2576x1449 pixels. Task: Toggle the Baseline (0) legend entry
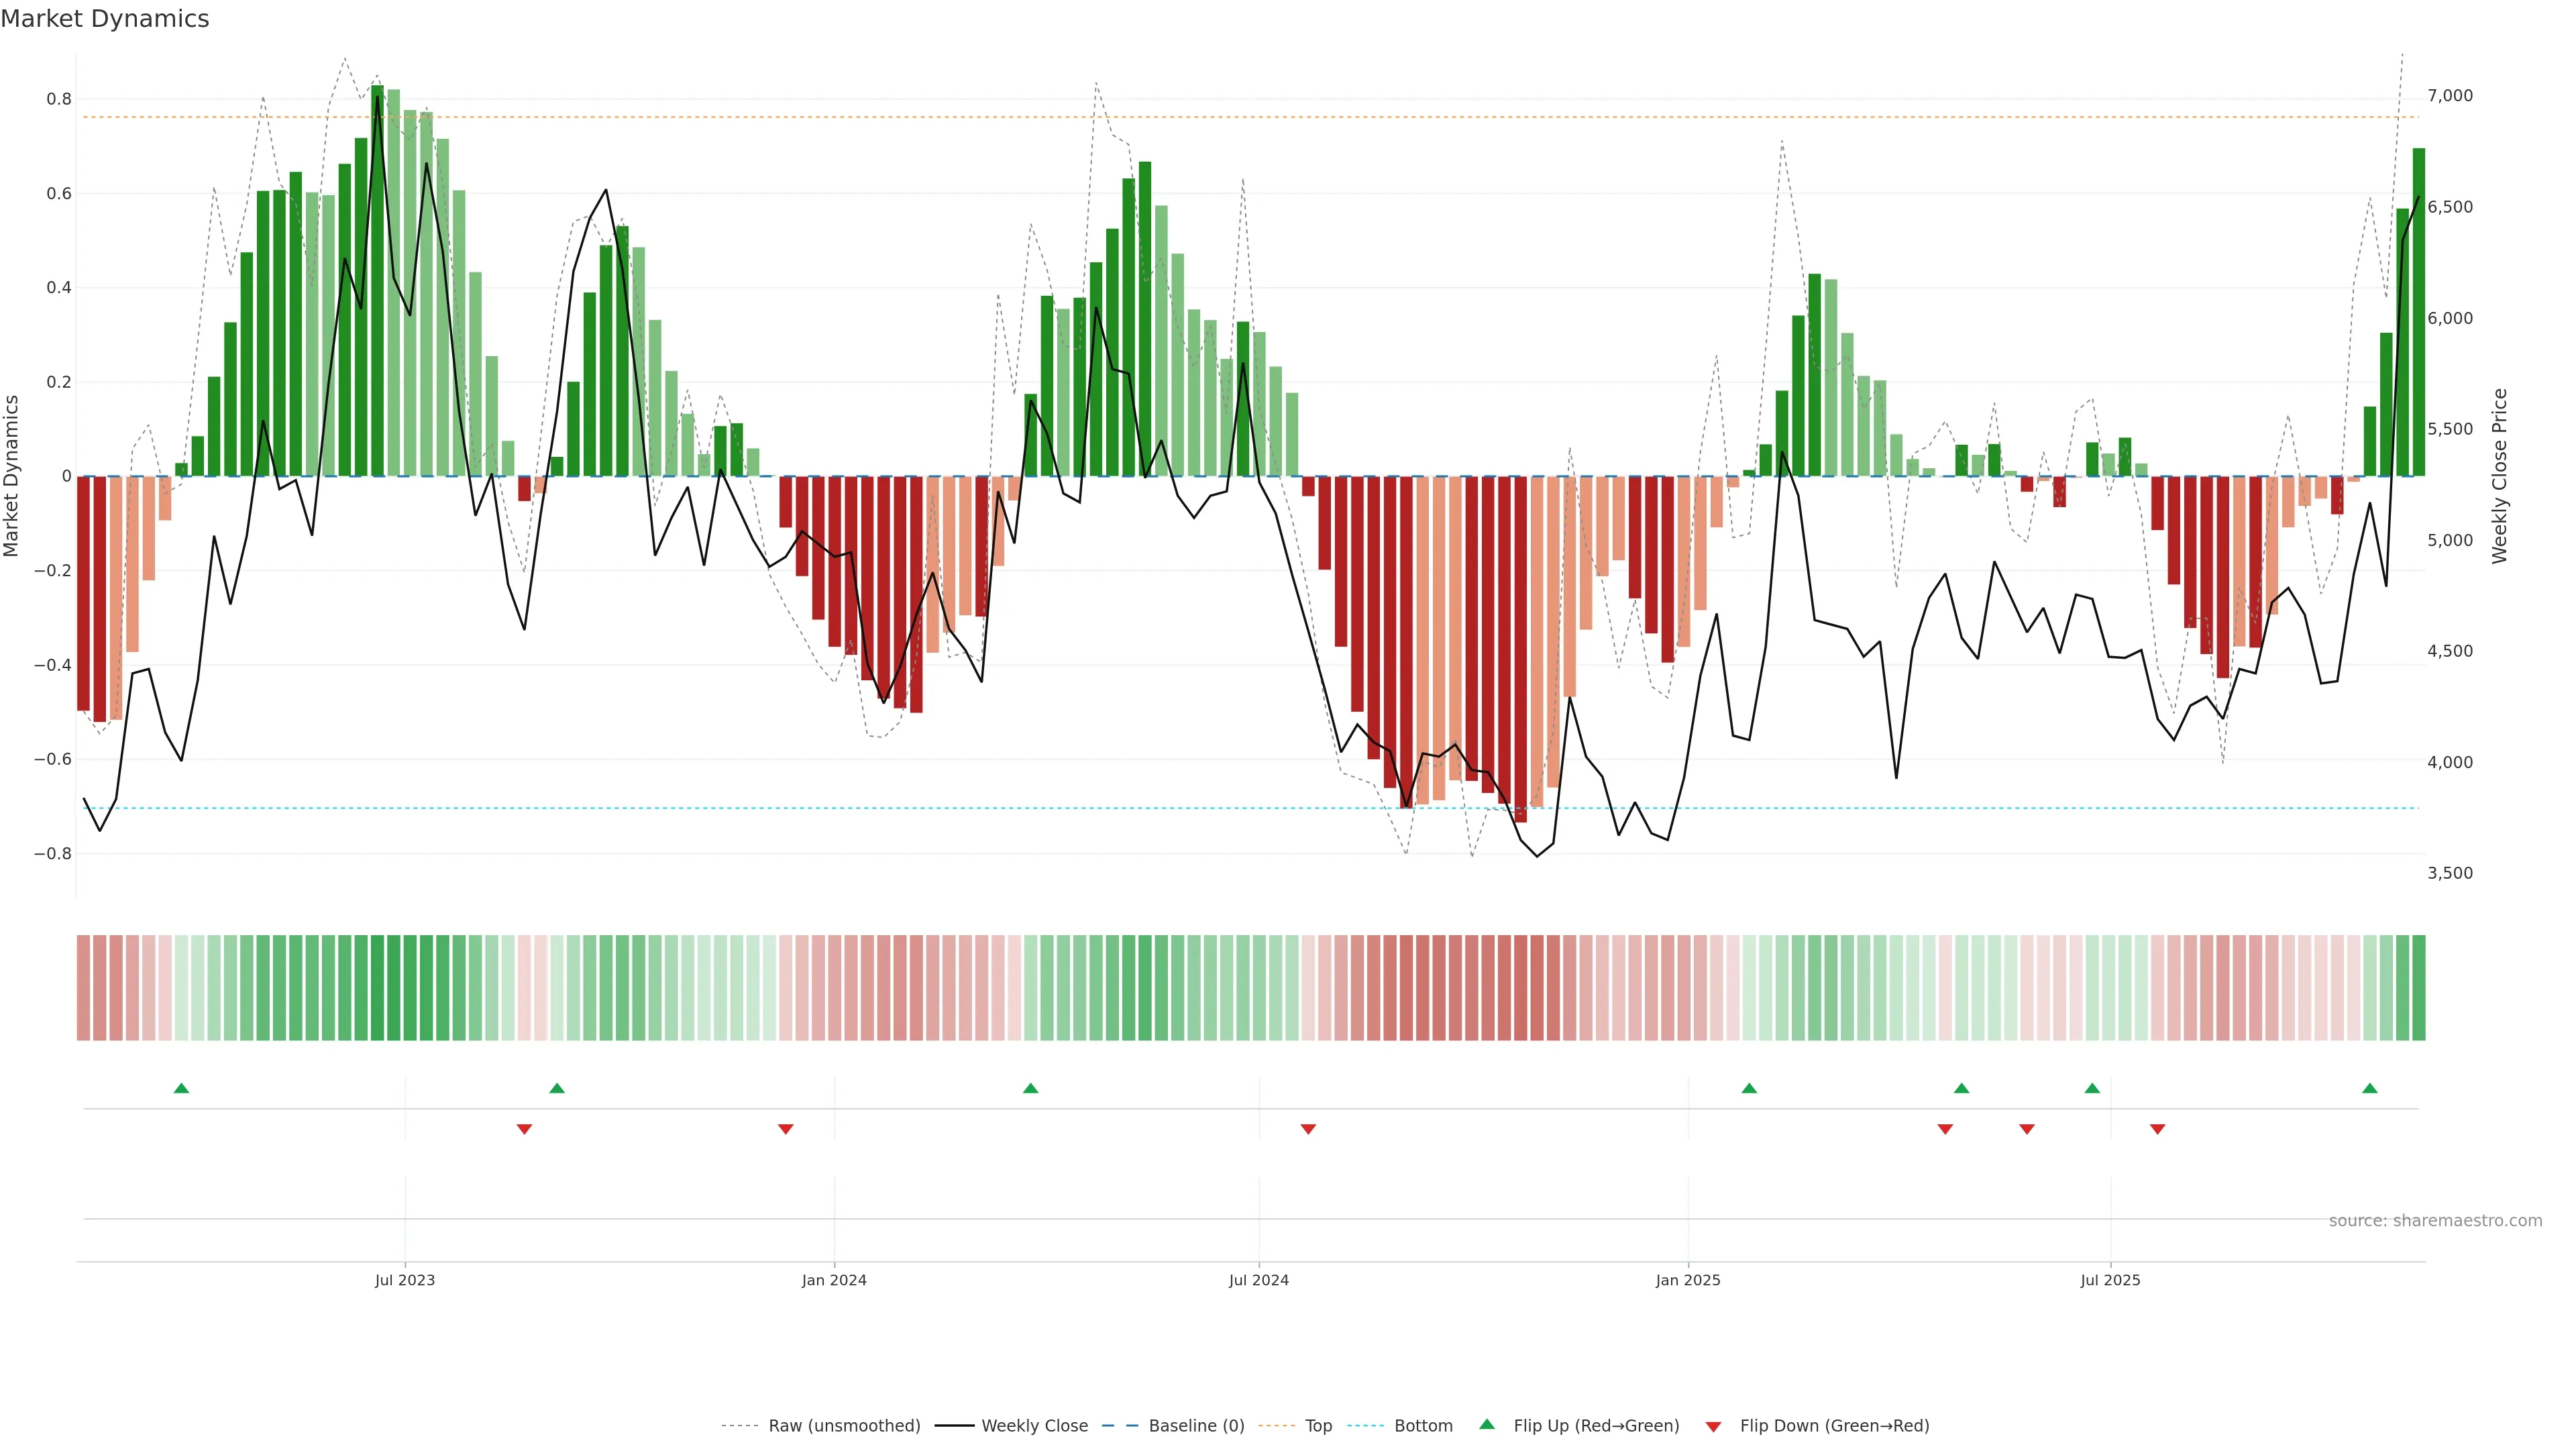point(1196,1426)
